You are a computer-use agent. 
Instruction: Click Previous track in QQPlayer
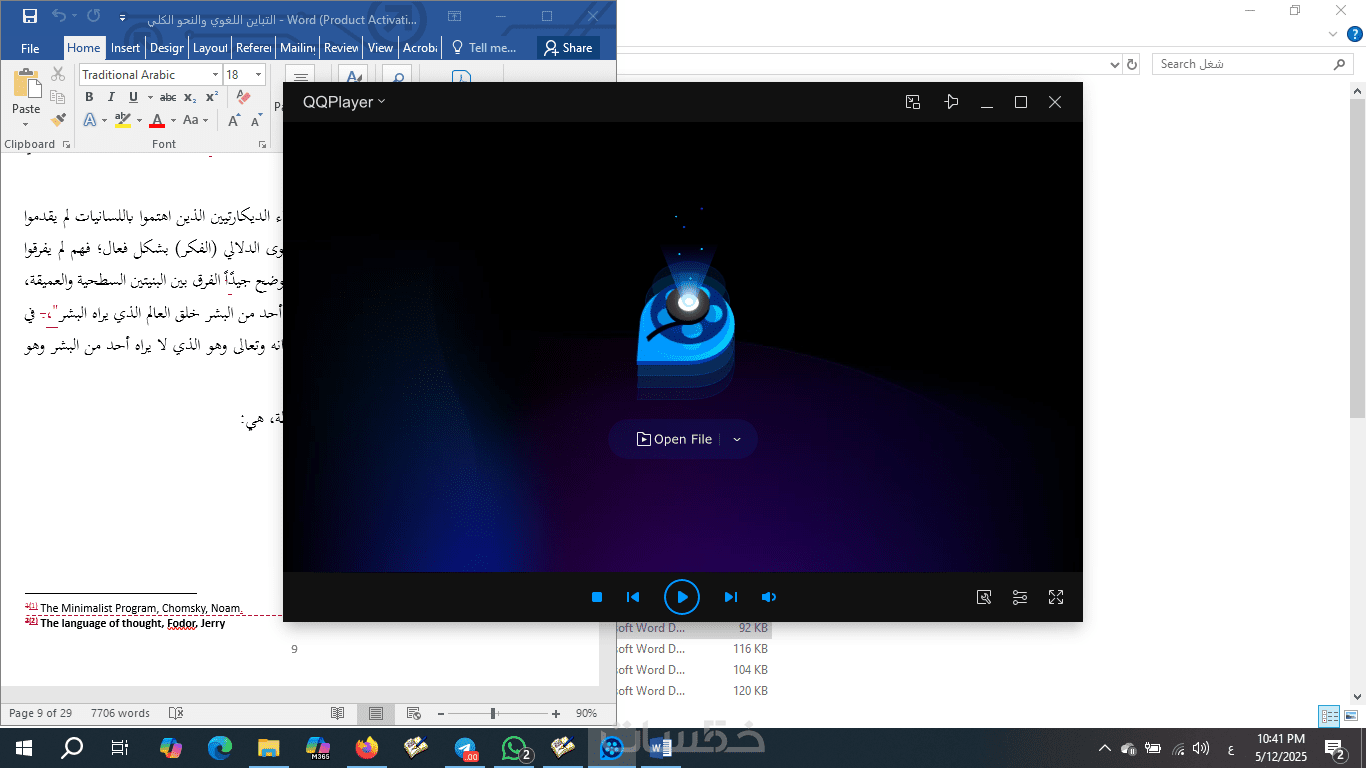pos(633,597)
